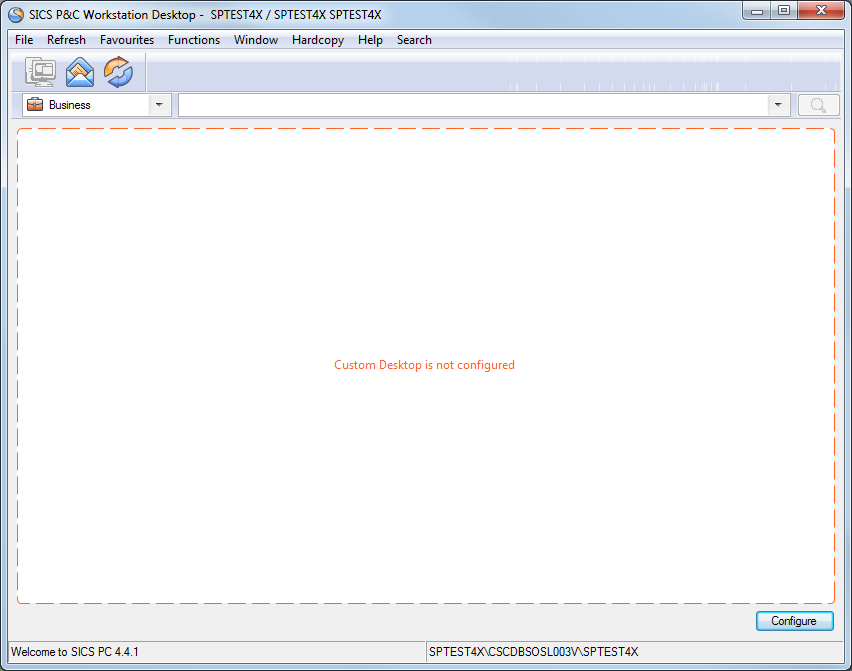
Task: Click the workstation desktop icon in the toolbar
Action: pyautogui.click(x=41, y=72)
